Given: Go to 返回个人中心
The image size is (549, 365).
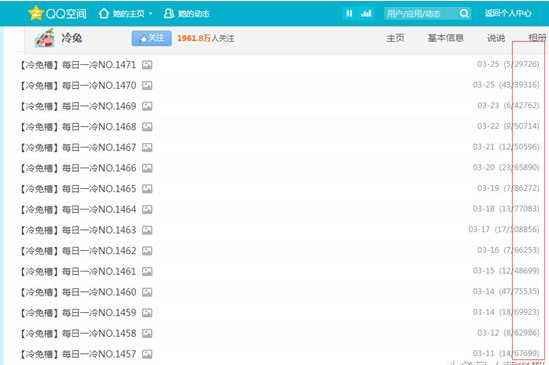Looking at the screenshot, I should tap(508, 13).
